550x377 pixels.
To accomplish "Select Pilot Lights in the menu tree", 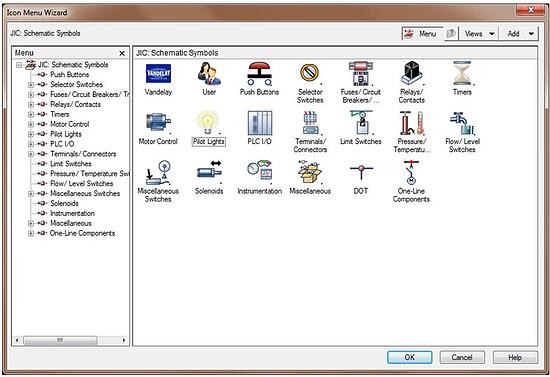I will click(x=66, y=134).
